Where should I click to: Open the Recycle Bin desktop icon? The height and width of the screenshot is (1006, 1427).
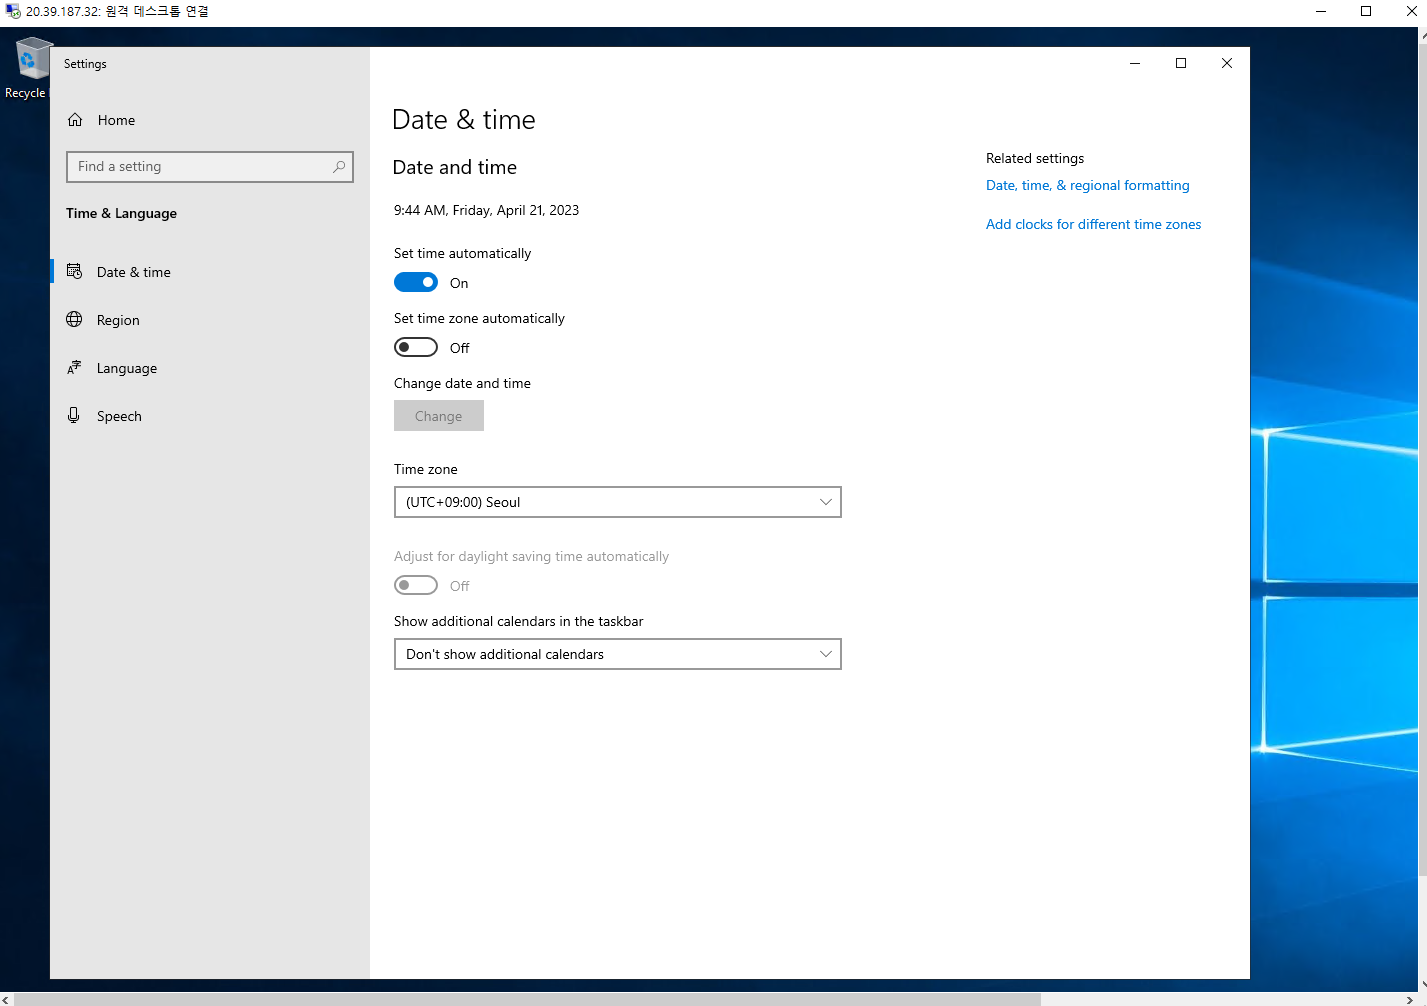[x=27, y=68]
